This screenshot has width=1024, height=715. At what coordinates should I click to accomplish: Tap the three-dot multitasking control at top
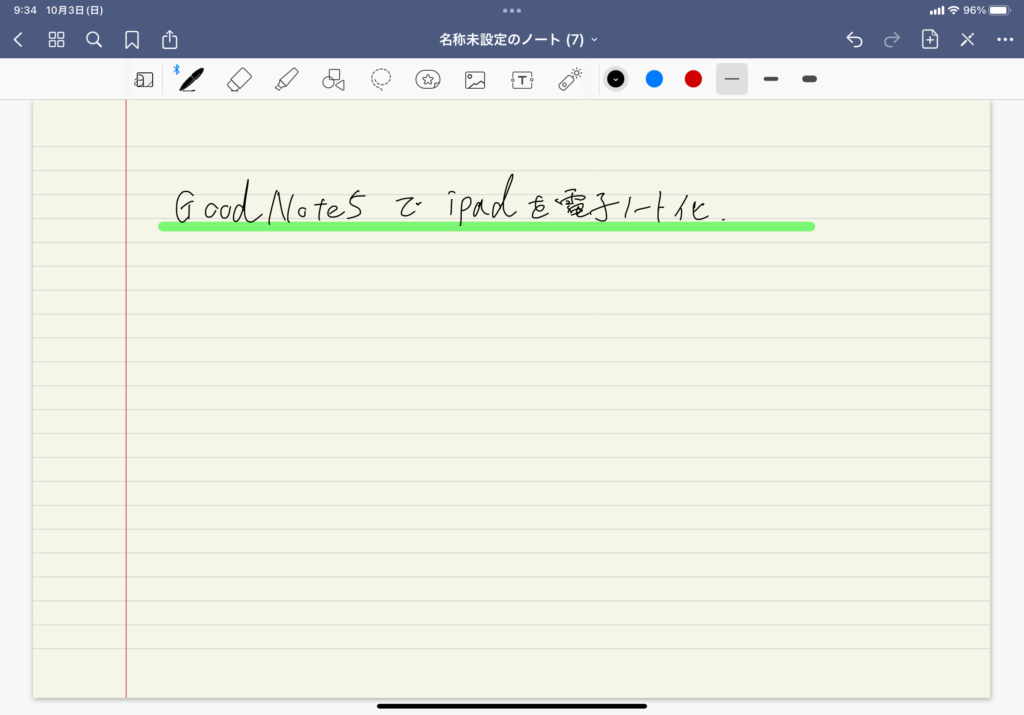tap(512, 10)
